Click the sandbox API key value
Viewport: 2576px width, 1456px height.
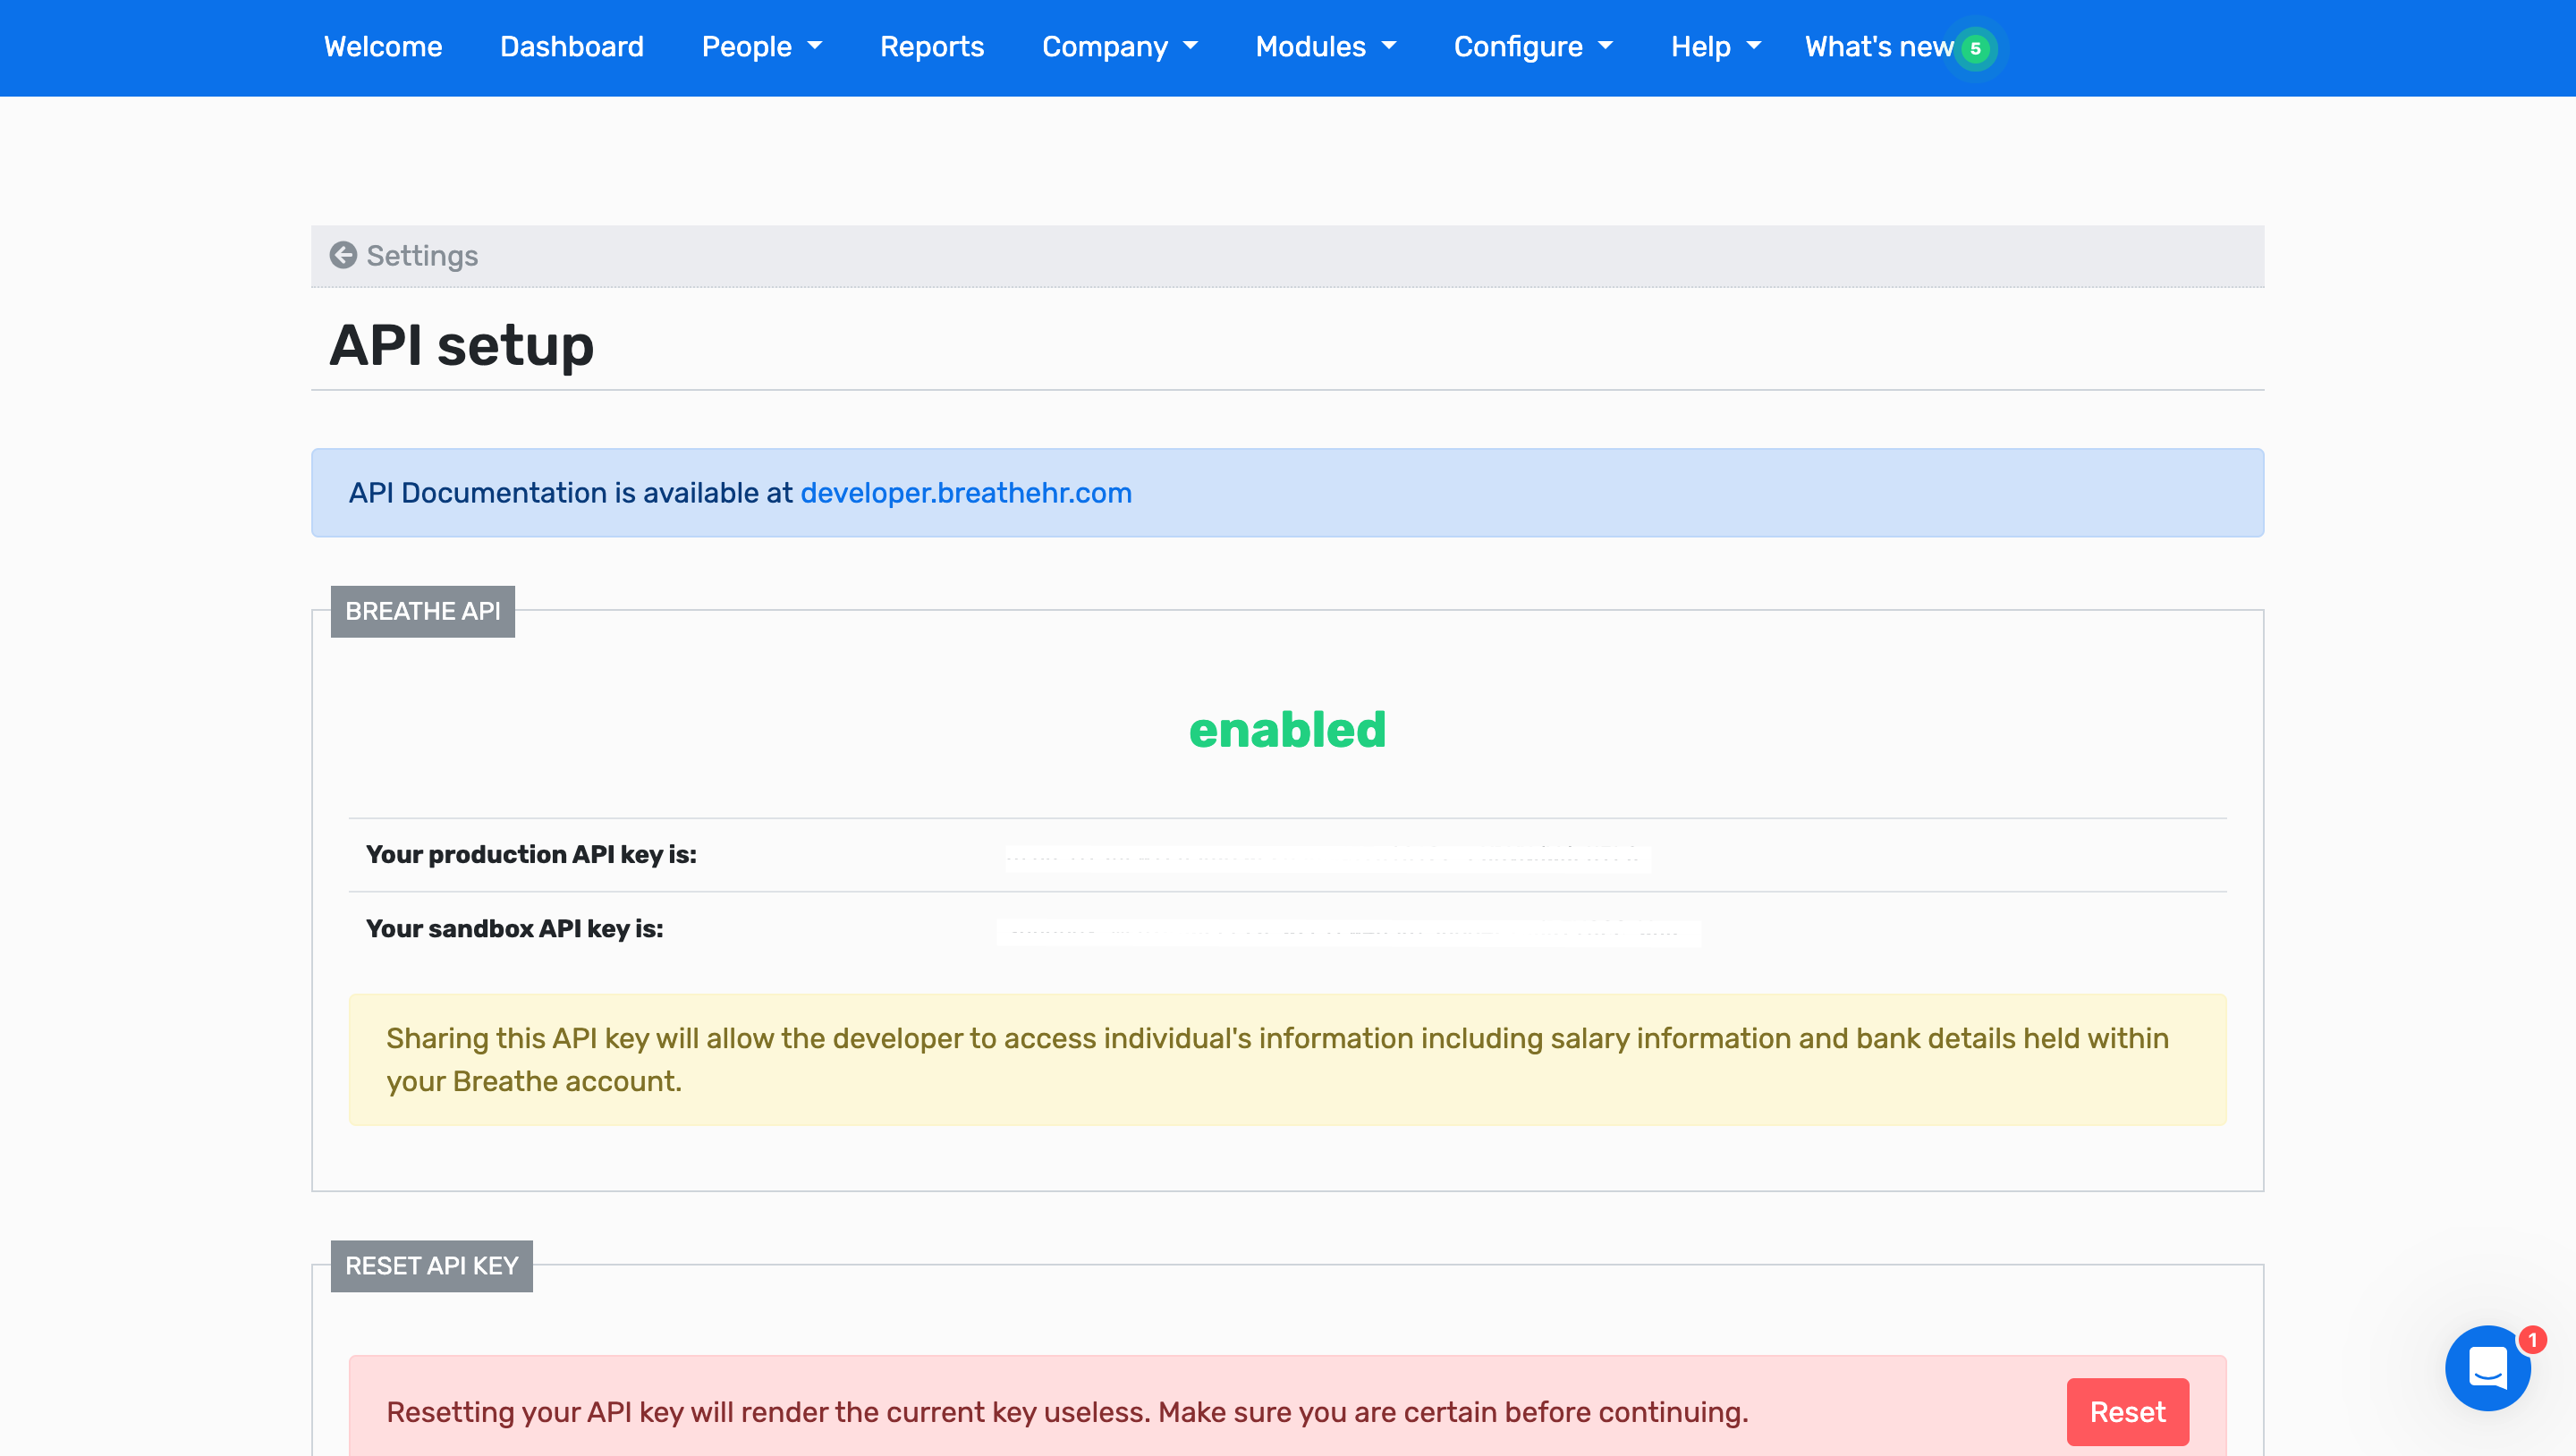click(1347, 931)
